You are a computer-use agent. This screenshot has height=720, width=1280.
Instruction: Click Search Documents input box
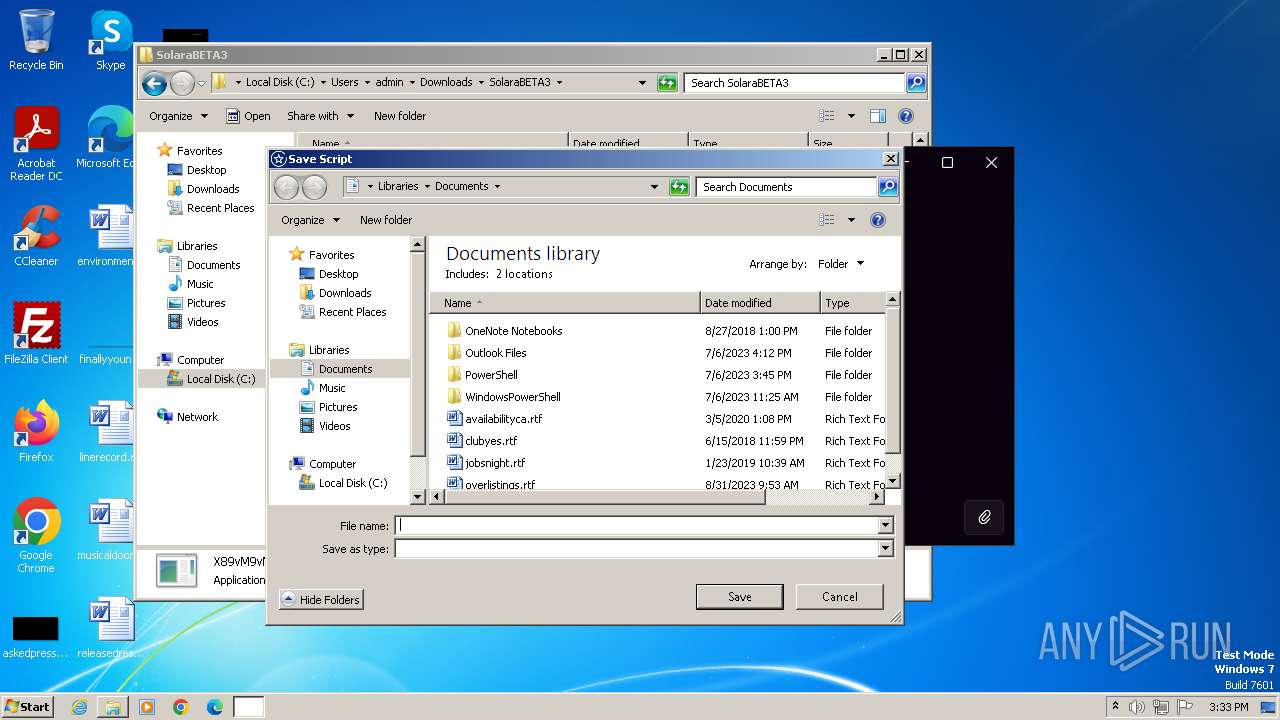point(787,187)
